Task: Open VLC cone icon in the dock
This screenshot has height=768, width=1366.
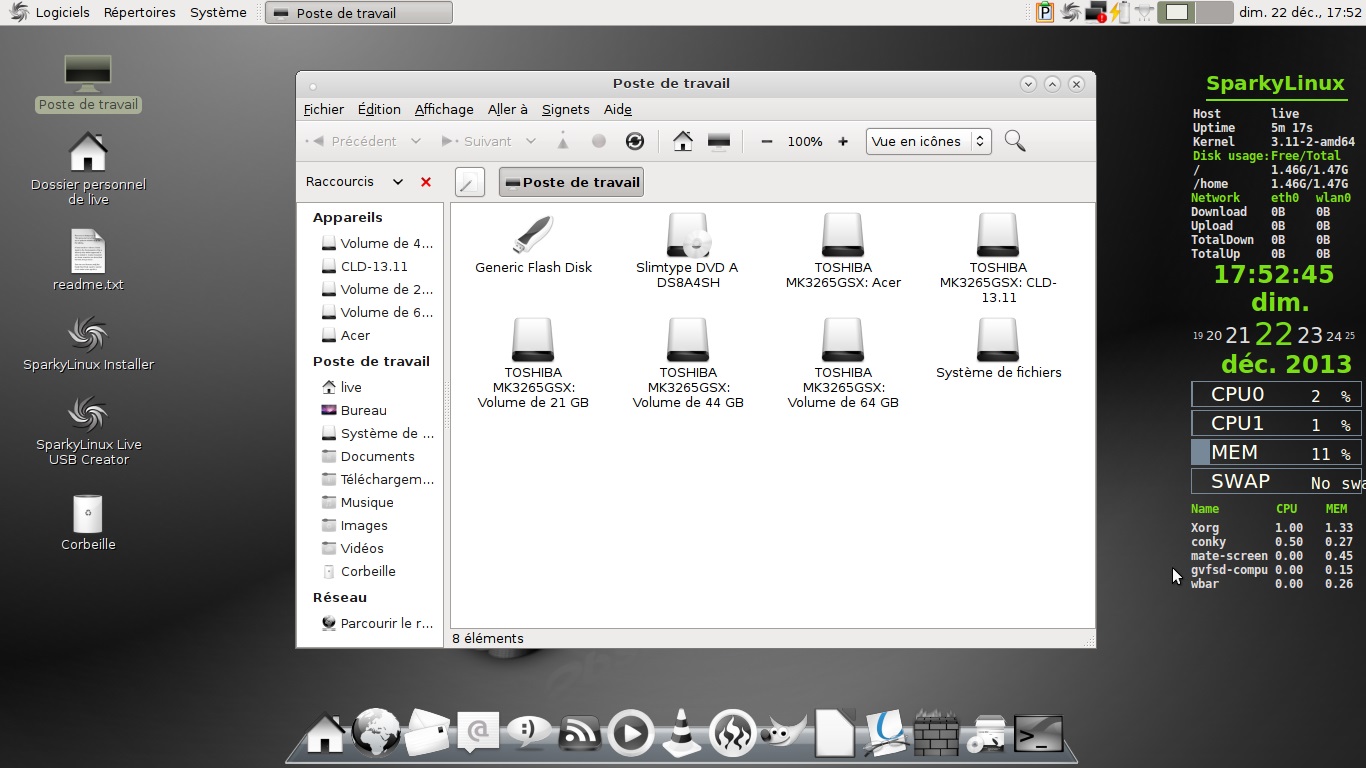Action: tap(683, 733)
